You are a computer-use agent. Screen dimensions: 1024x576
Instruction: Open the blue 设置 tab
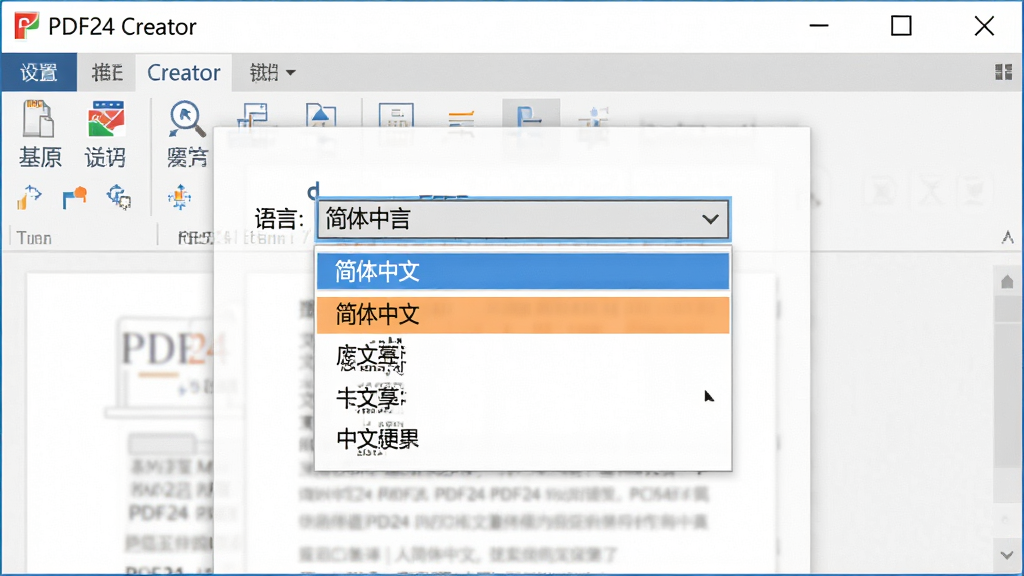(x=39, y=72)
